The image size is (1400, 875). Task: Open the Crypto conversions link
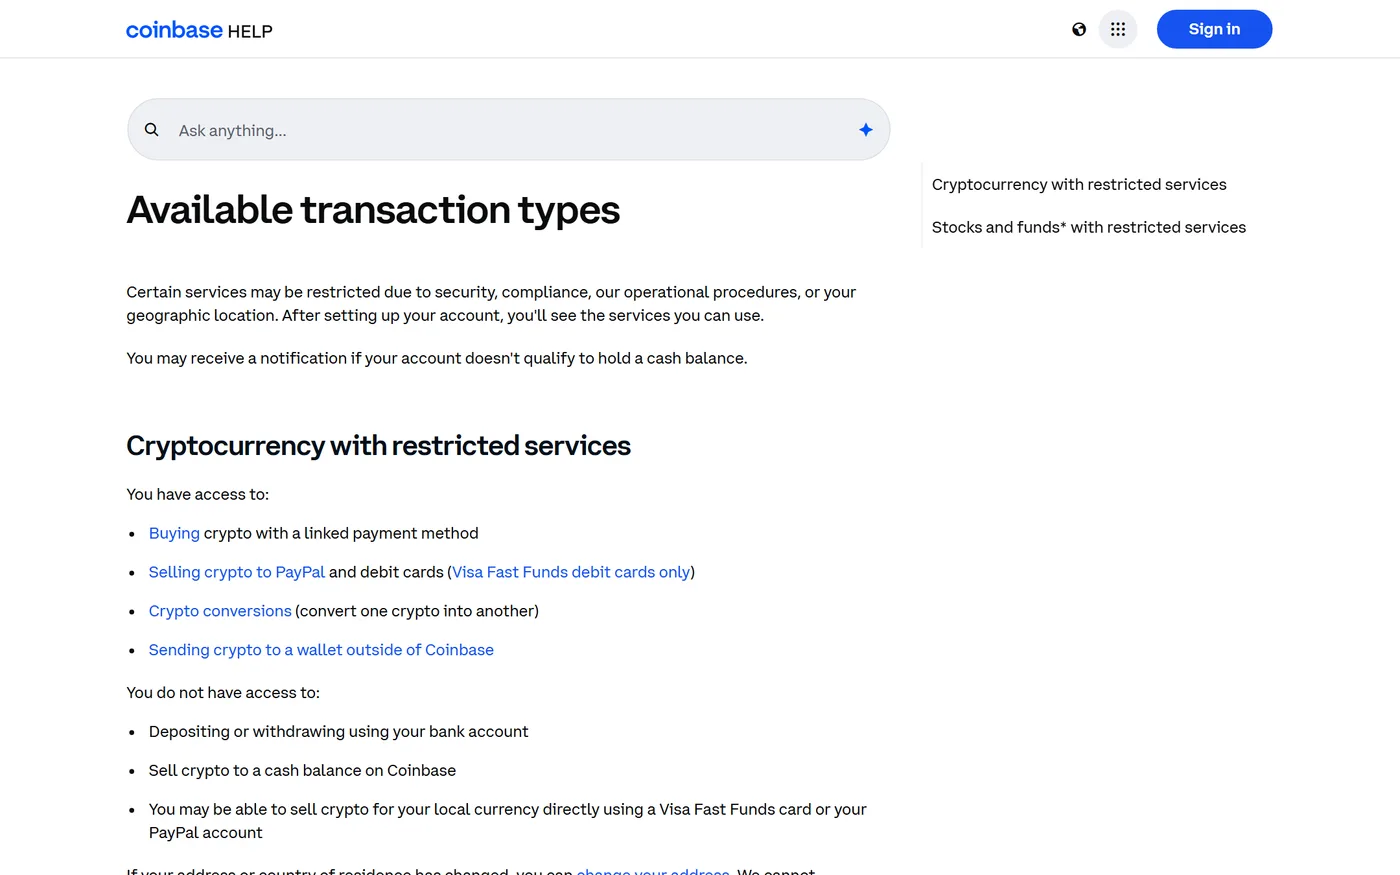coord(220,611)
